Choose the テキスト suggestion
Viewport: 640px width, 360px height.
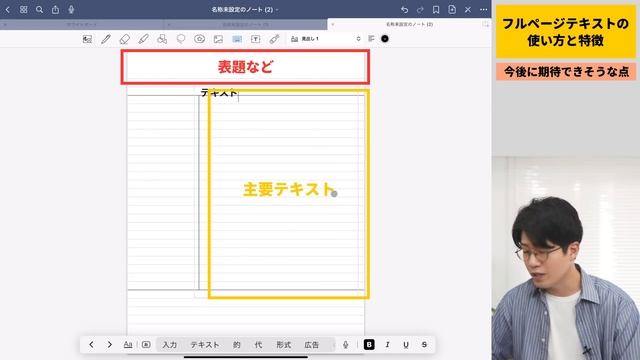coord(205,344)
